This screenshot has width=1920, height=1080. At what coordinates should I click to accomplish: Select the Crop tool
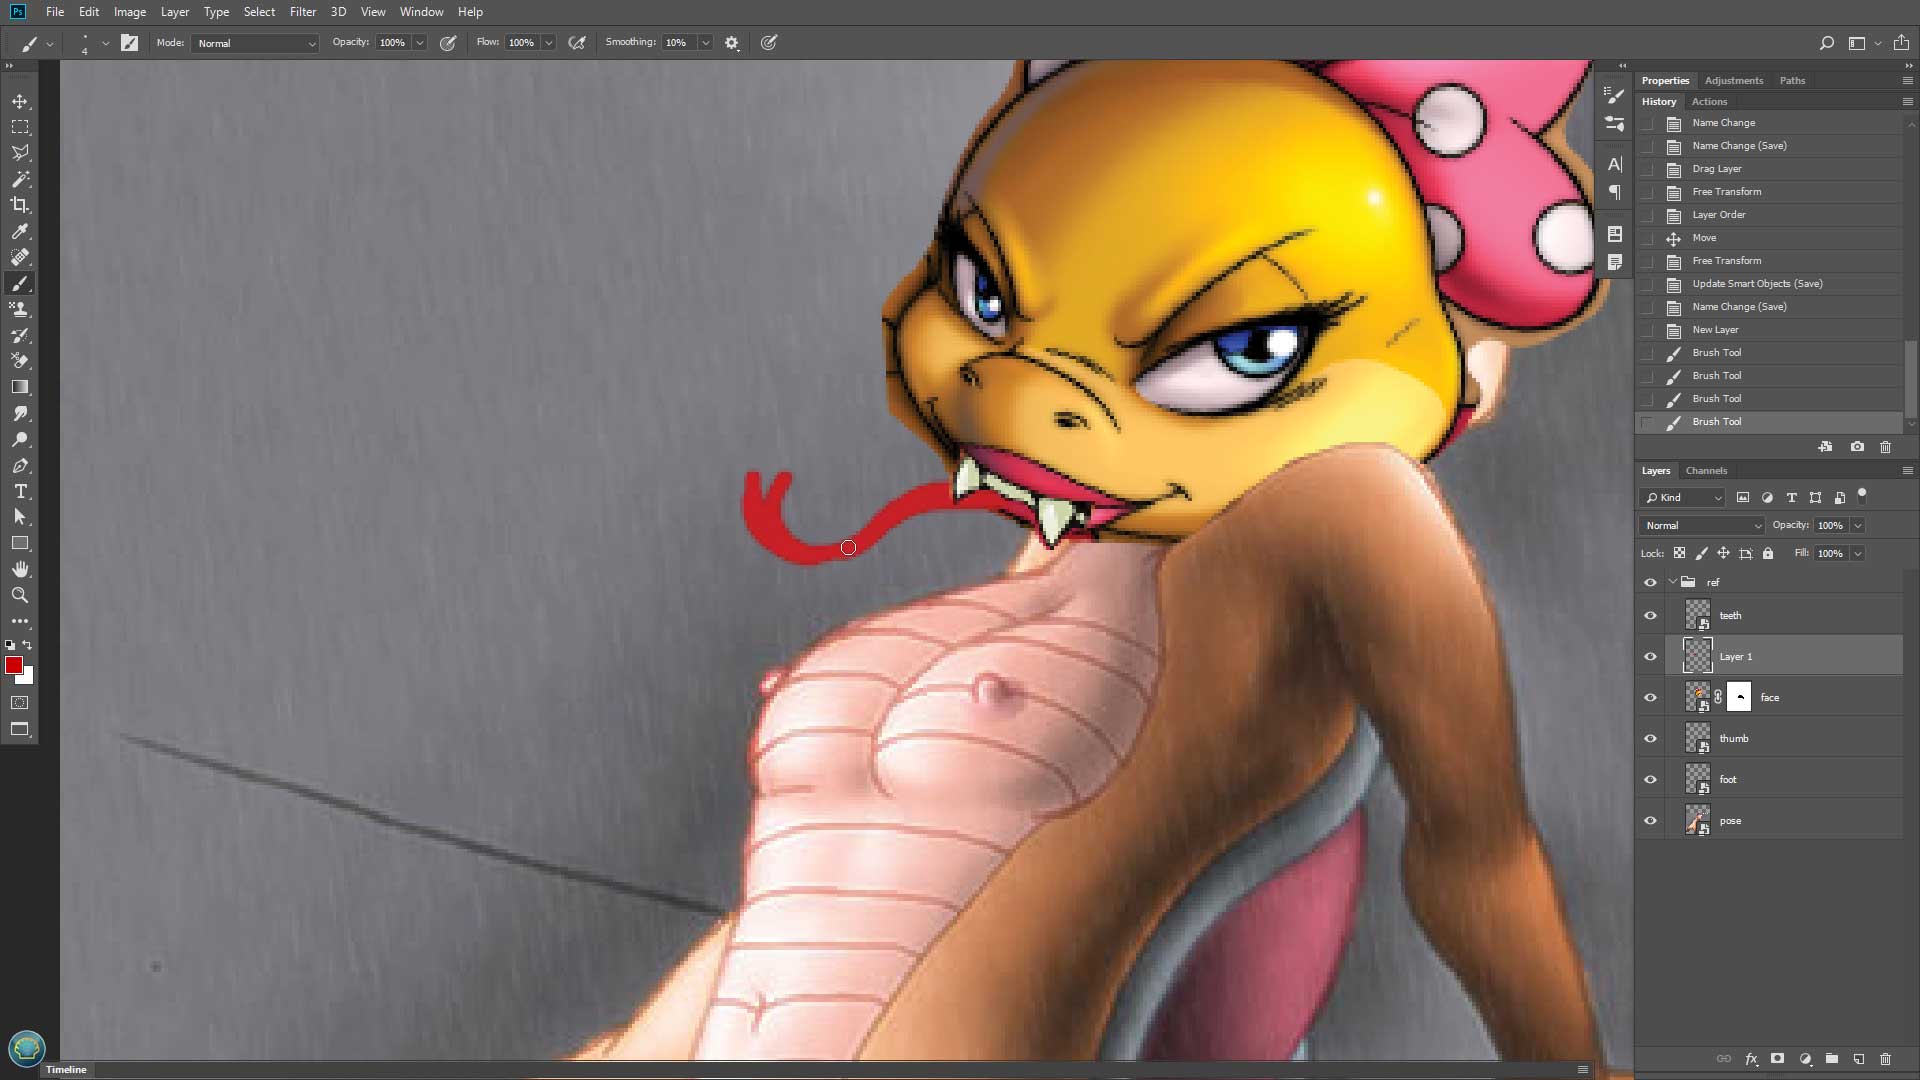tap(20, 205)
